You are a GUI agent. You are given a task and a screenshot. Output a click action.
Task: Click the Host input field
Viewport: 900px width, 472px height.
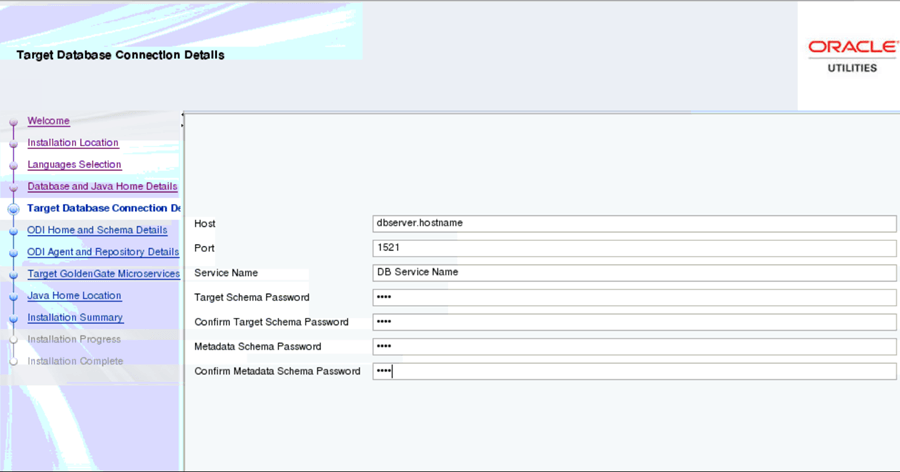coord(634,223)
